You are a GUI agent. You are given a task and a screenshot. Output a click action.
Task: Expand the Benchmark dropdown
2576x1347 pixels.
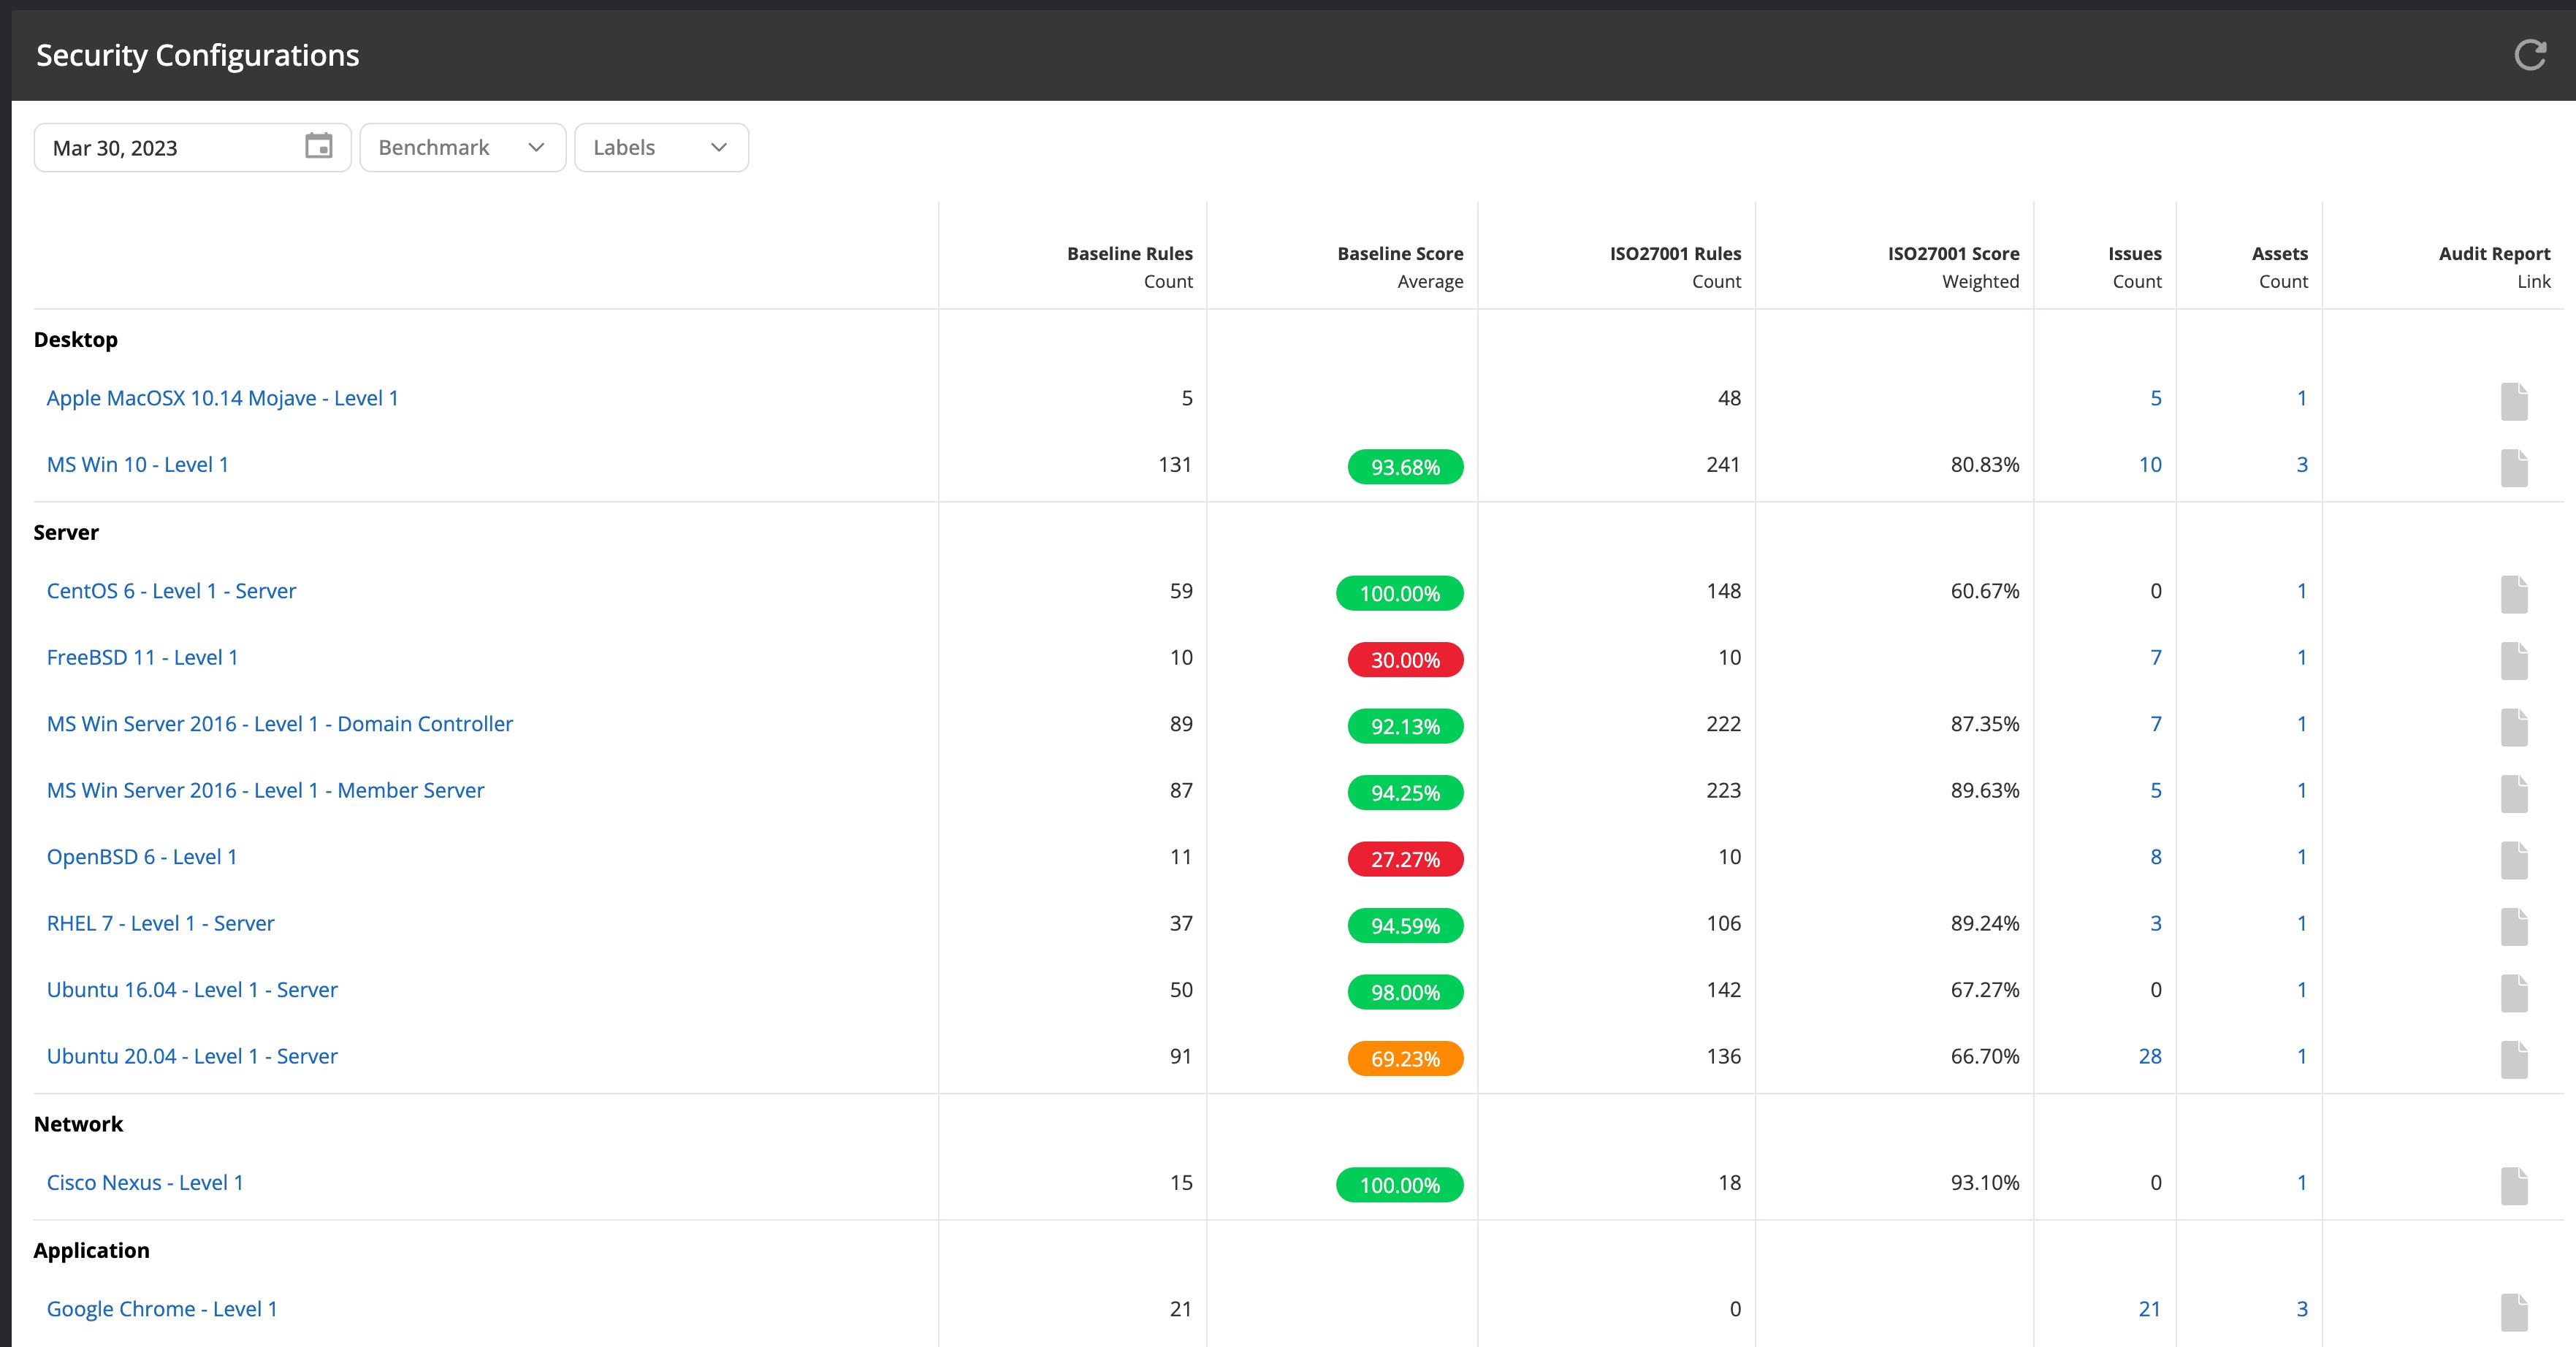[x=462, y=147]
